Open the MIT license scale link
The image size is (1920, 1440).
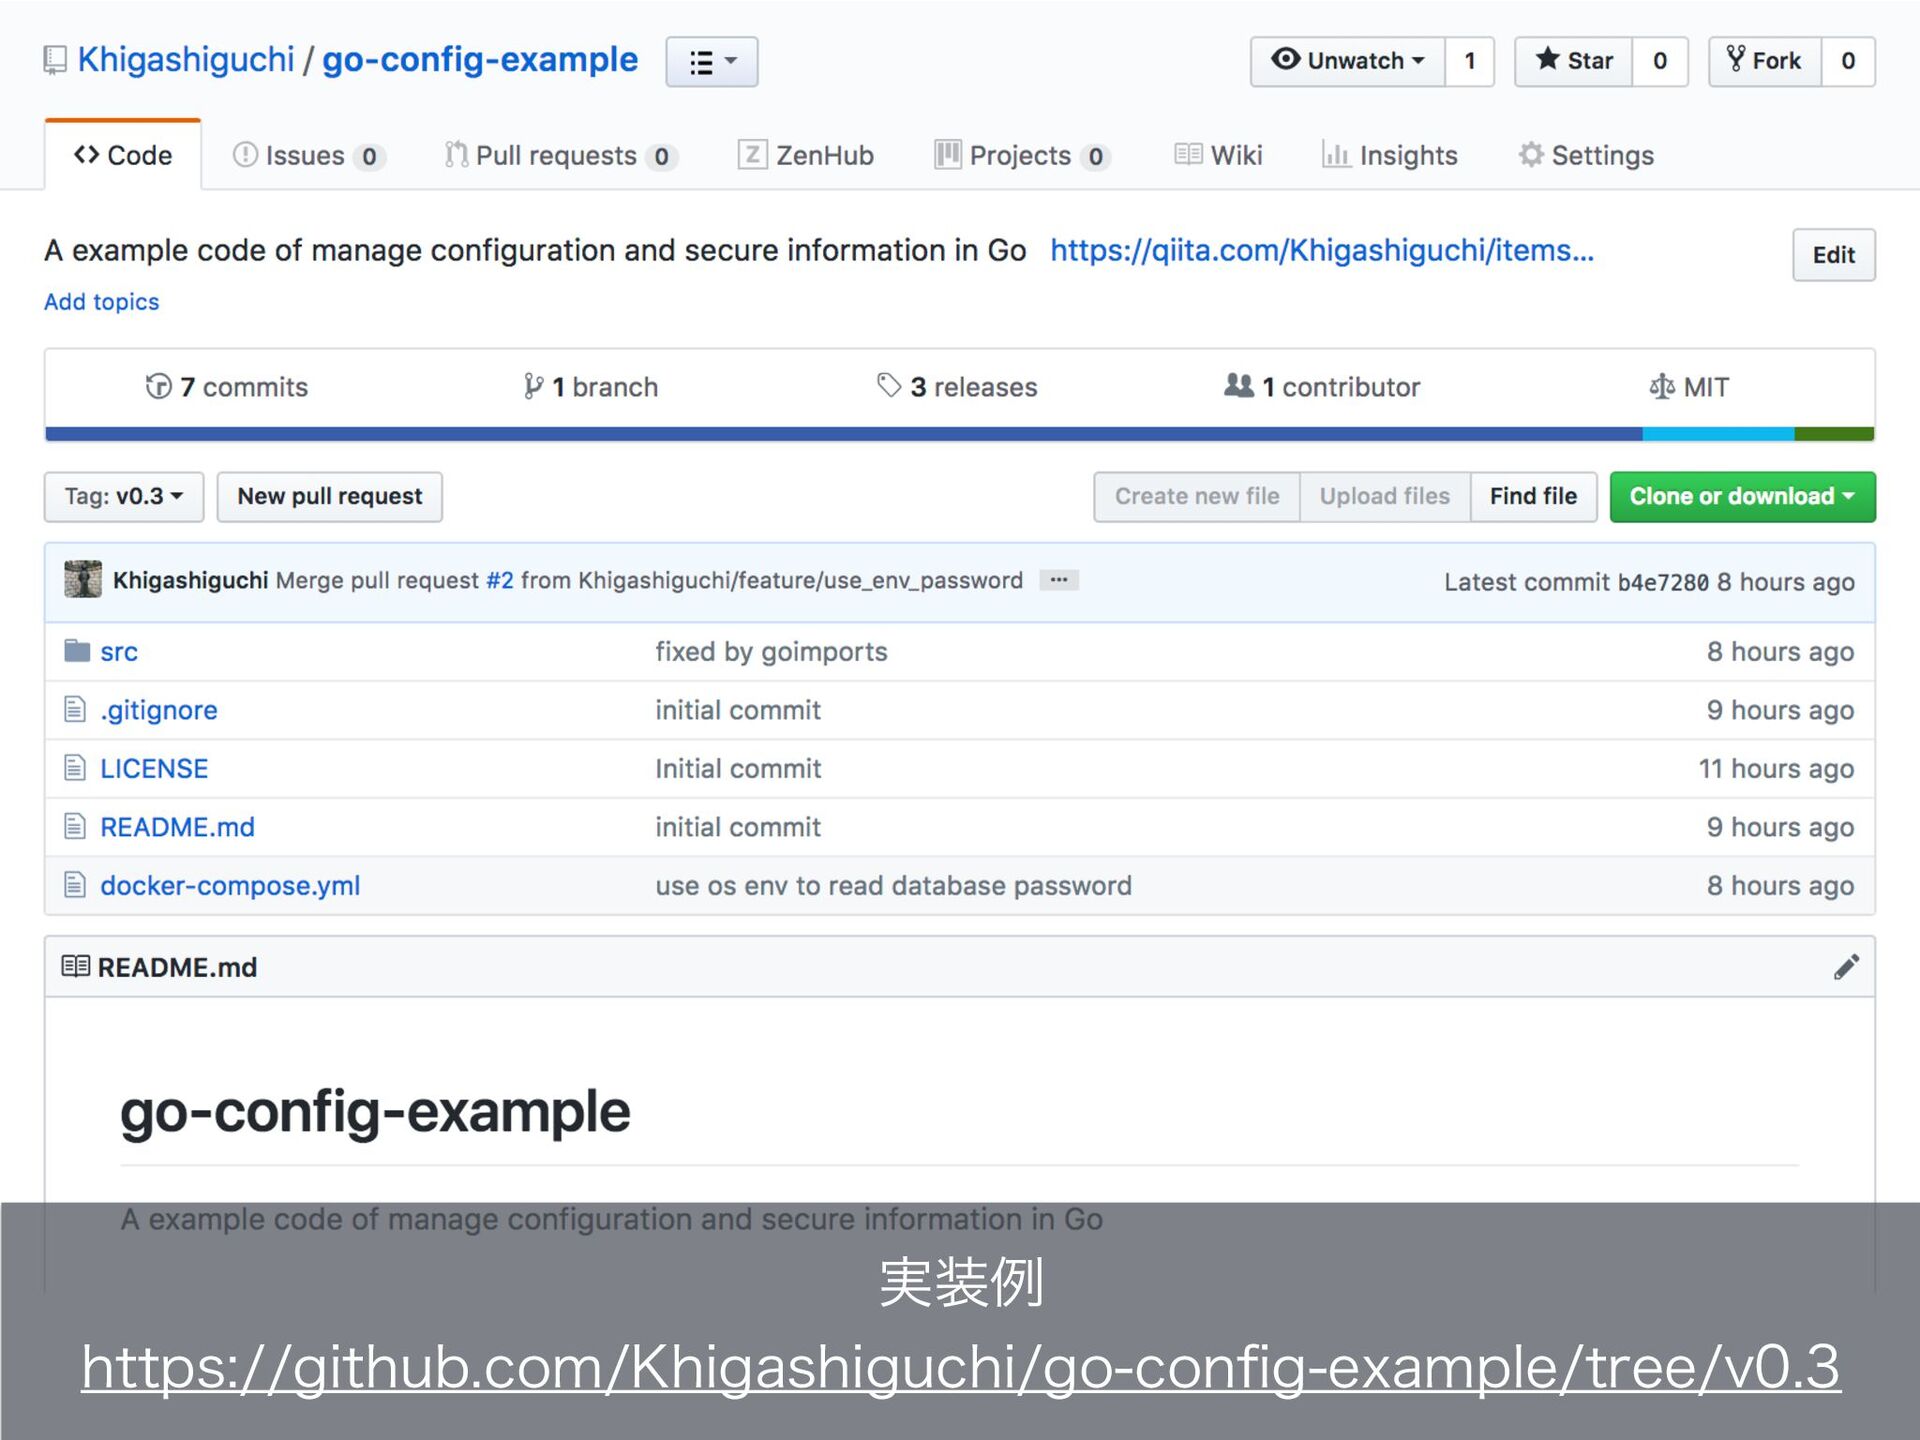1688,387
